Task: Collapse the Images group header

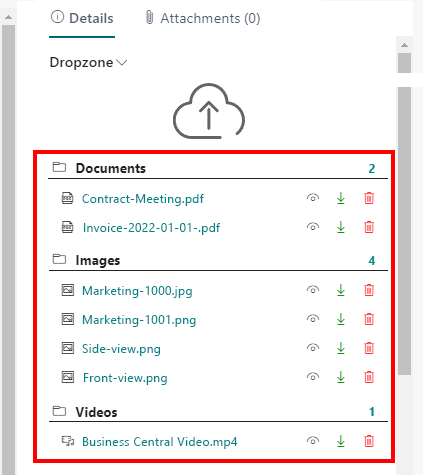Action: [x=218, y=260]
